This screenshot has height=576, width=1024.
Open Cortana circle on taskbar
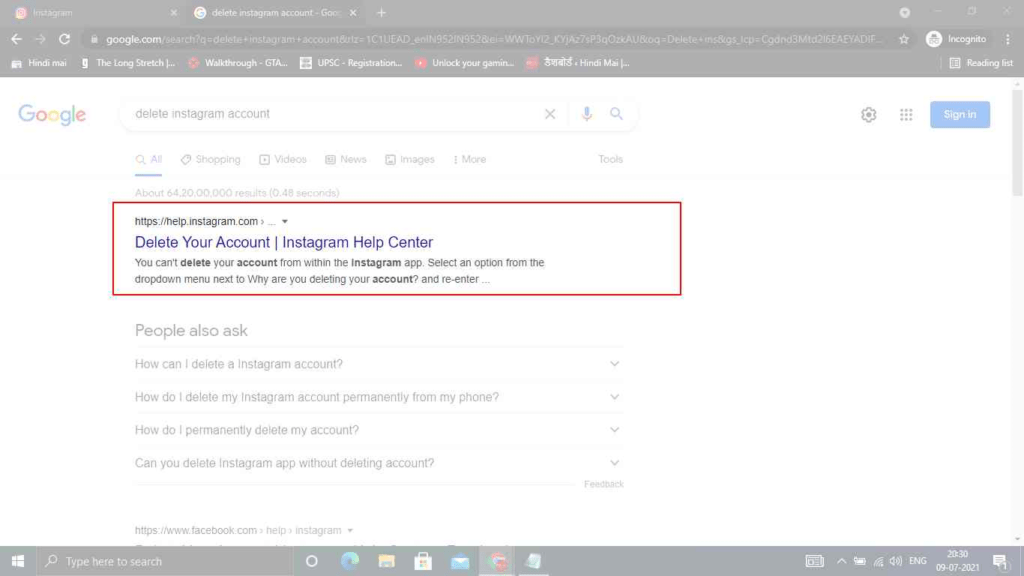pyautogui.click(x=312, y=561)
